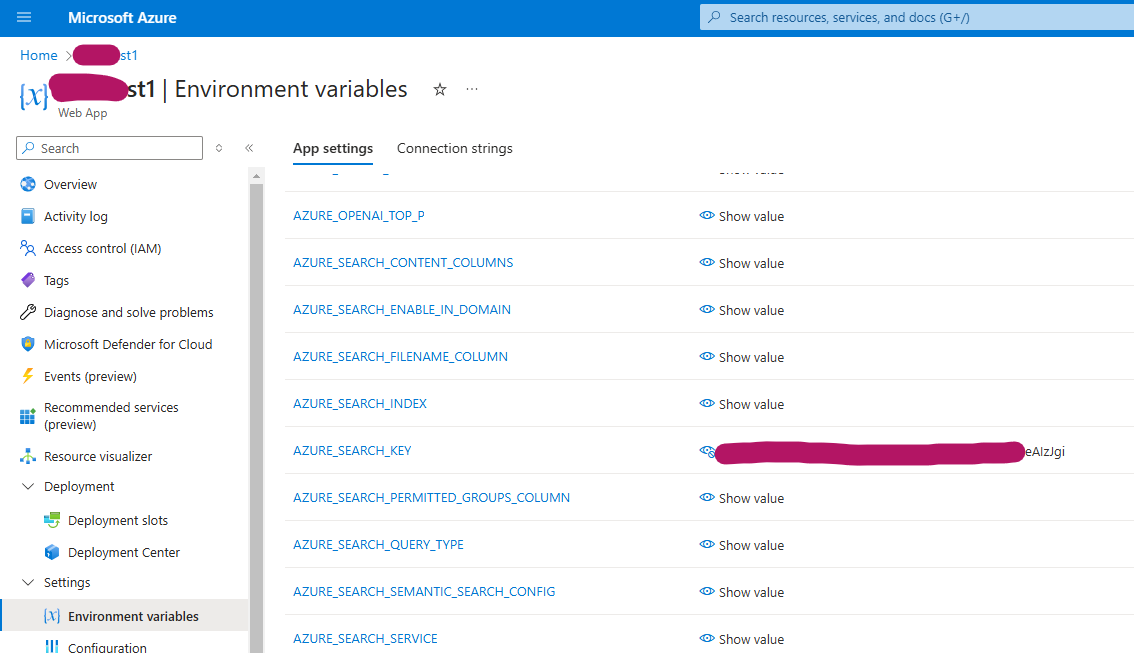
Task: Open Deployment slots
Action: pos(118,521)
